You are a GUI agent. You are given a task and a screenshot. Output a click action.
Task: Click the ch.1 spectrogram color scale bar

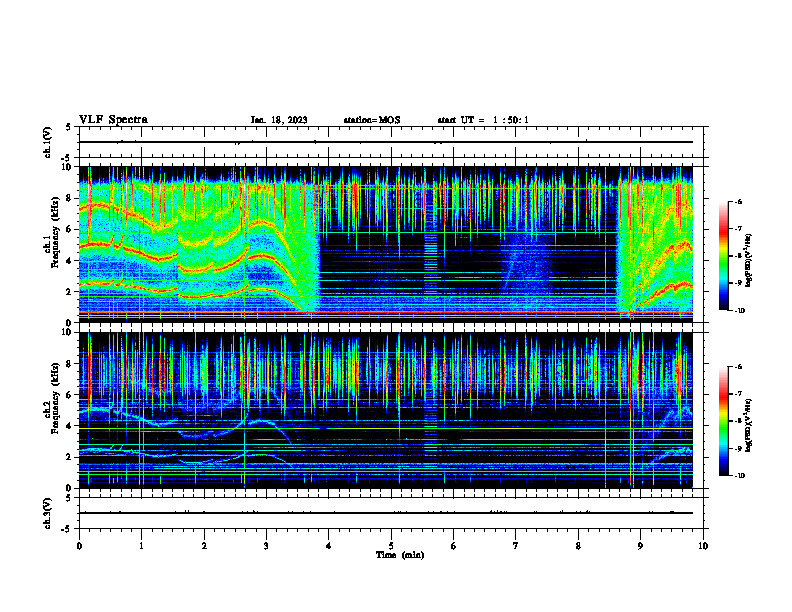[x=723, y=256]
